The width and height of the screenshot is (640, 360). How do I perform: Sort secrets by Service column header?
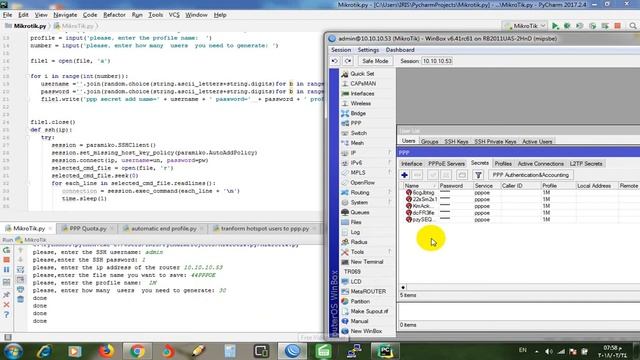[x=486, y=186]
